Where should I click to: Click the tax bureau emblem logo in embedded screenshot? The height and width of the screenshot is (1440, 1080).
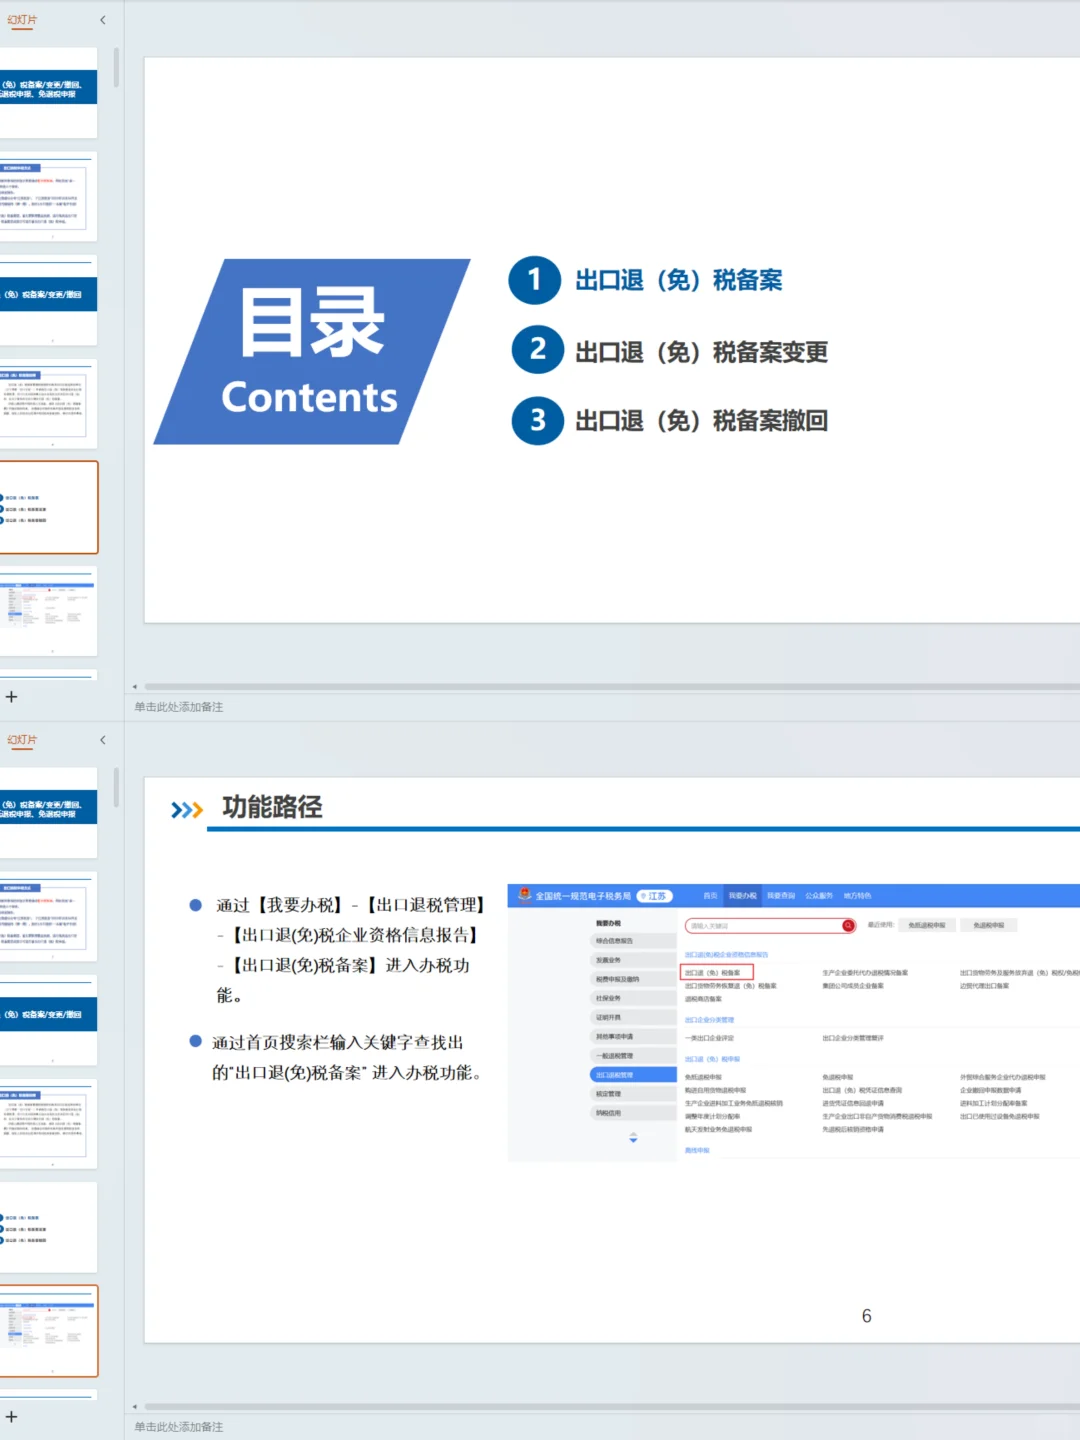pos(524,895)
